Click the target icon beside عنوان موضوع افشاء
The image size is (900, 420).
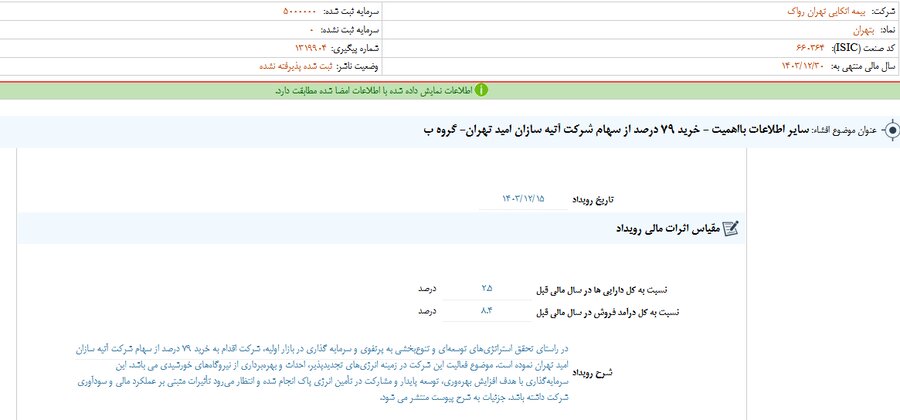[x=887, y=132]
